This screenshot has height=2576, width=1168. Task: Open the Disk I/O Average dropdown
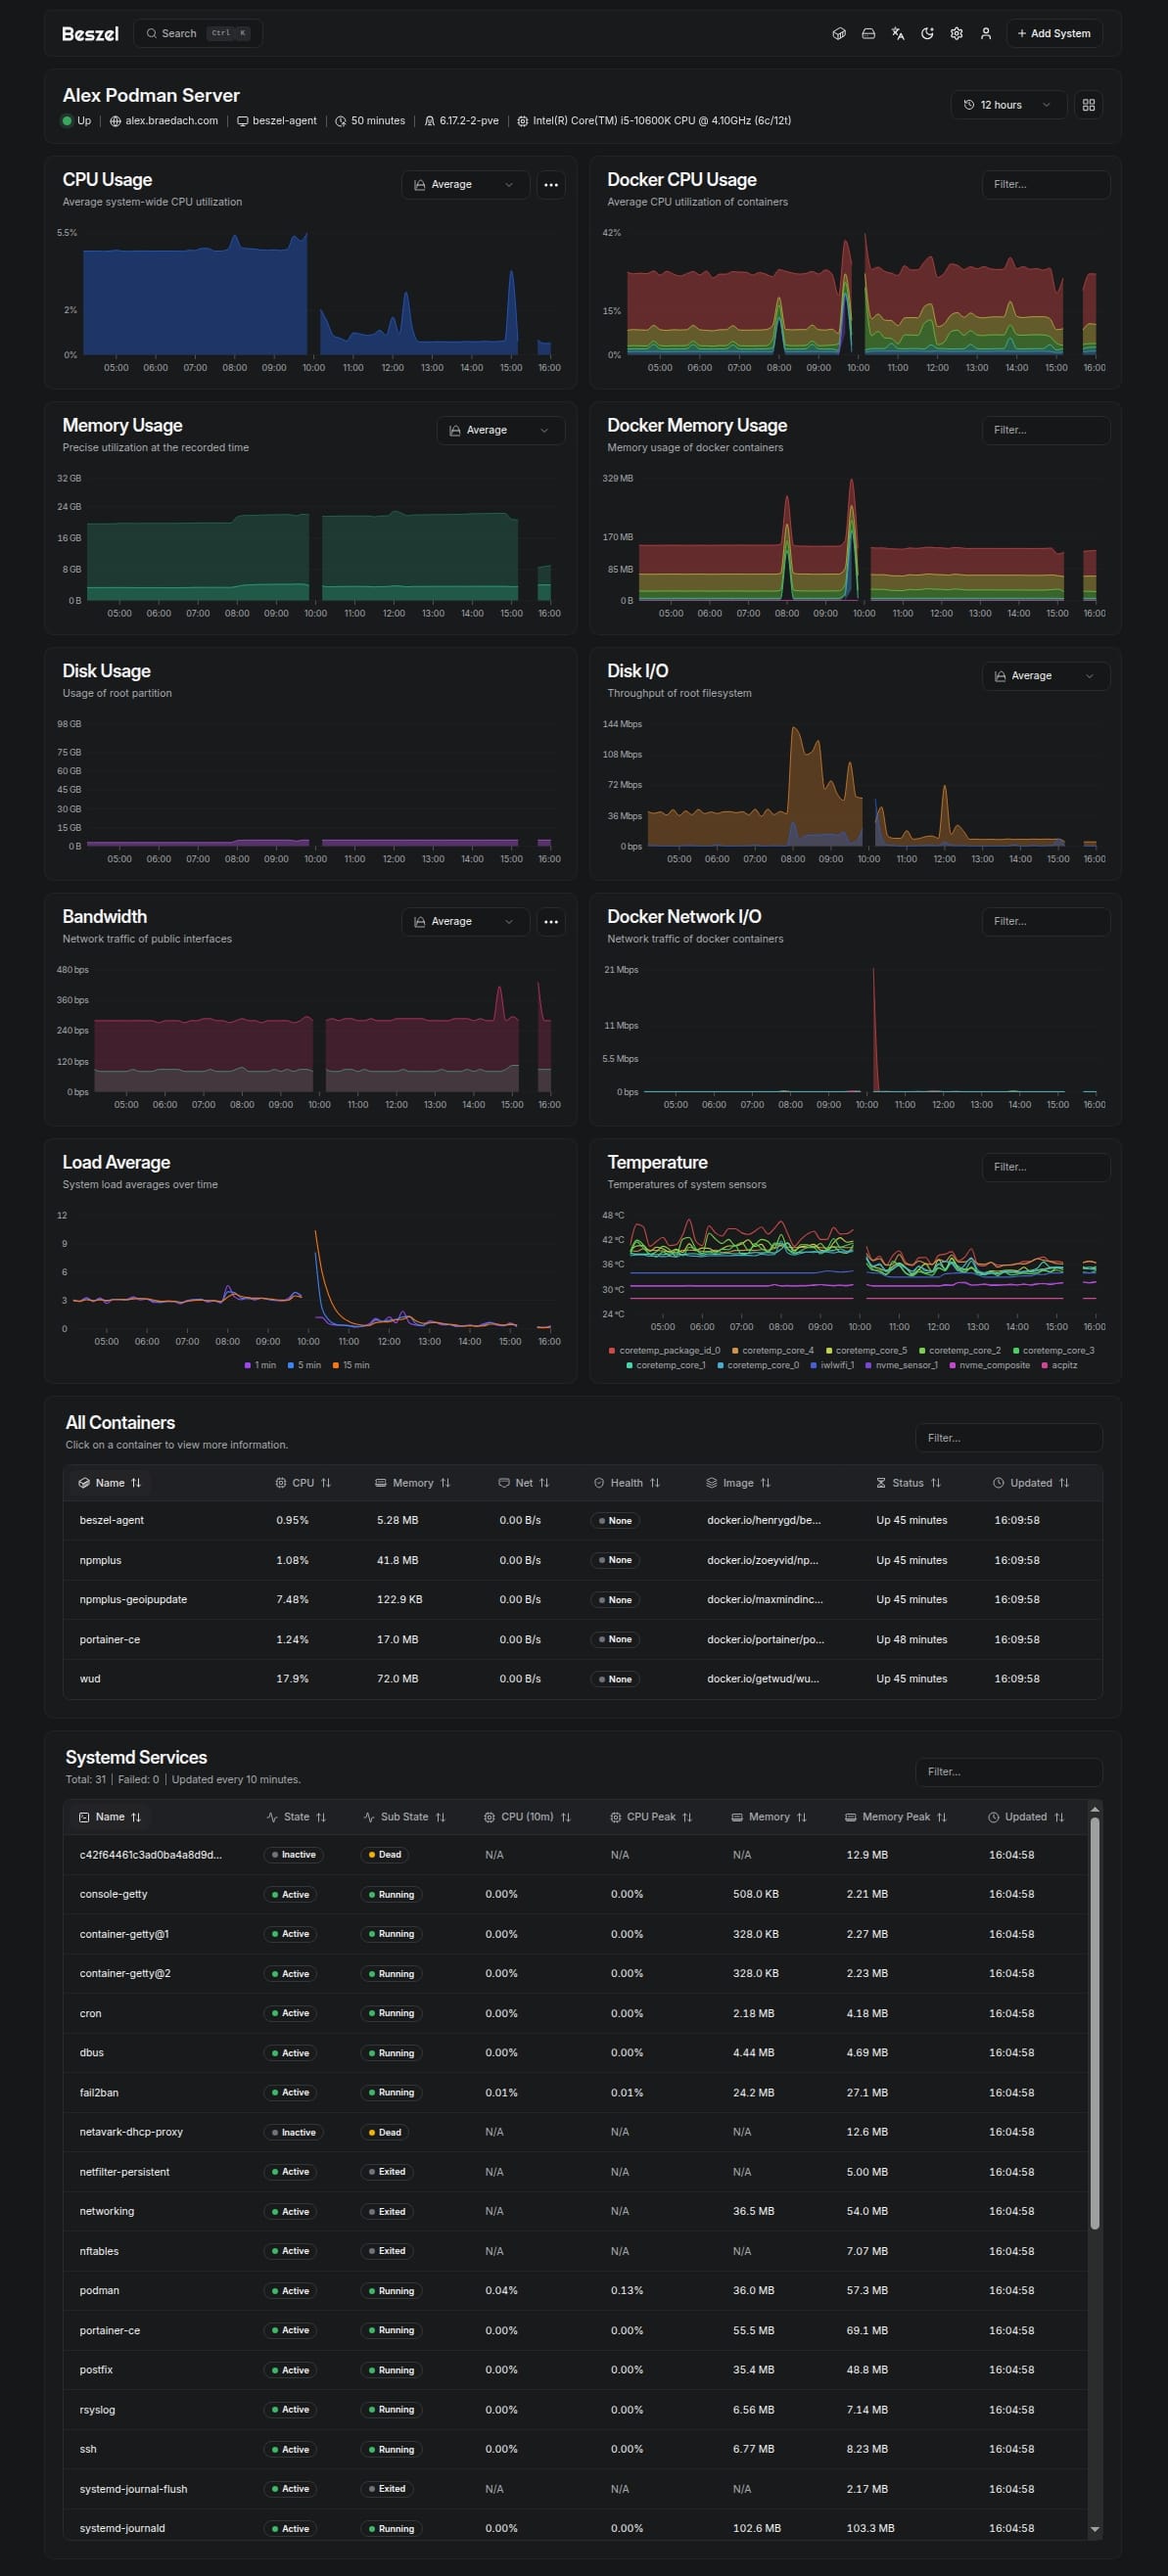tap(1045, 676)
